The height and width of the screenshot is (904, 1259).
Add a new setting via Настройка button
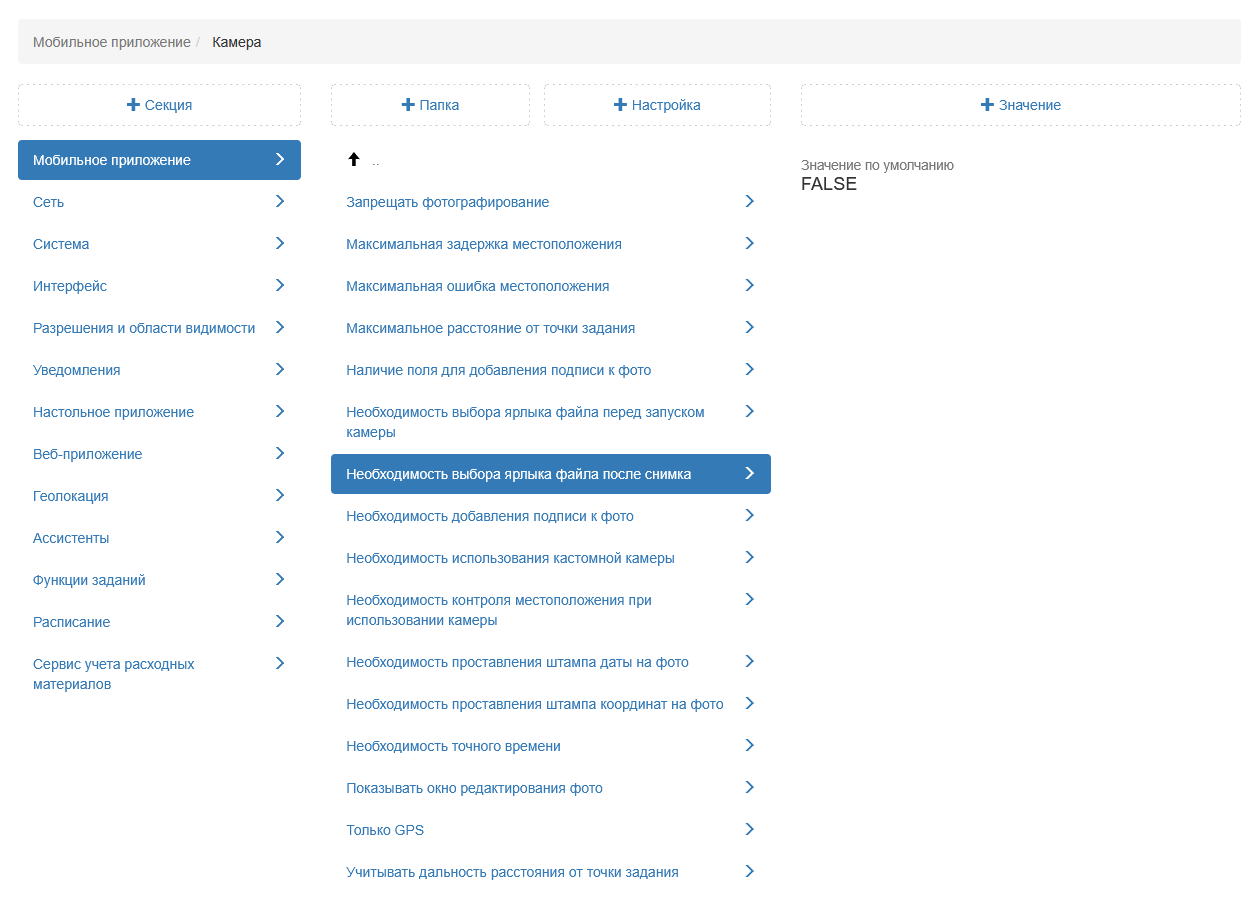pos(657,105)
